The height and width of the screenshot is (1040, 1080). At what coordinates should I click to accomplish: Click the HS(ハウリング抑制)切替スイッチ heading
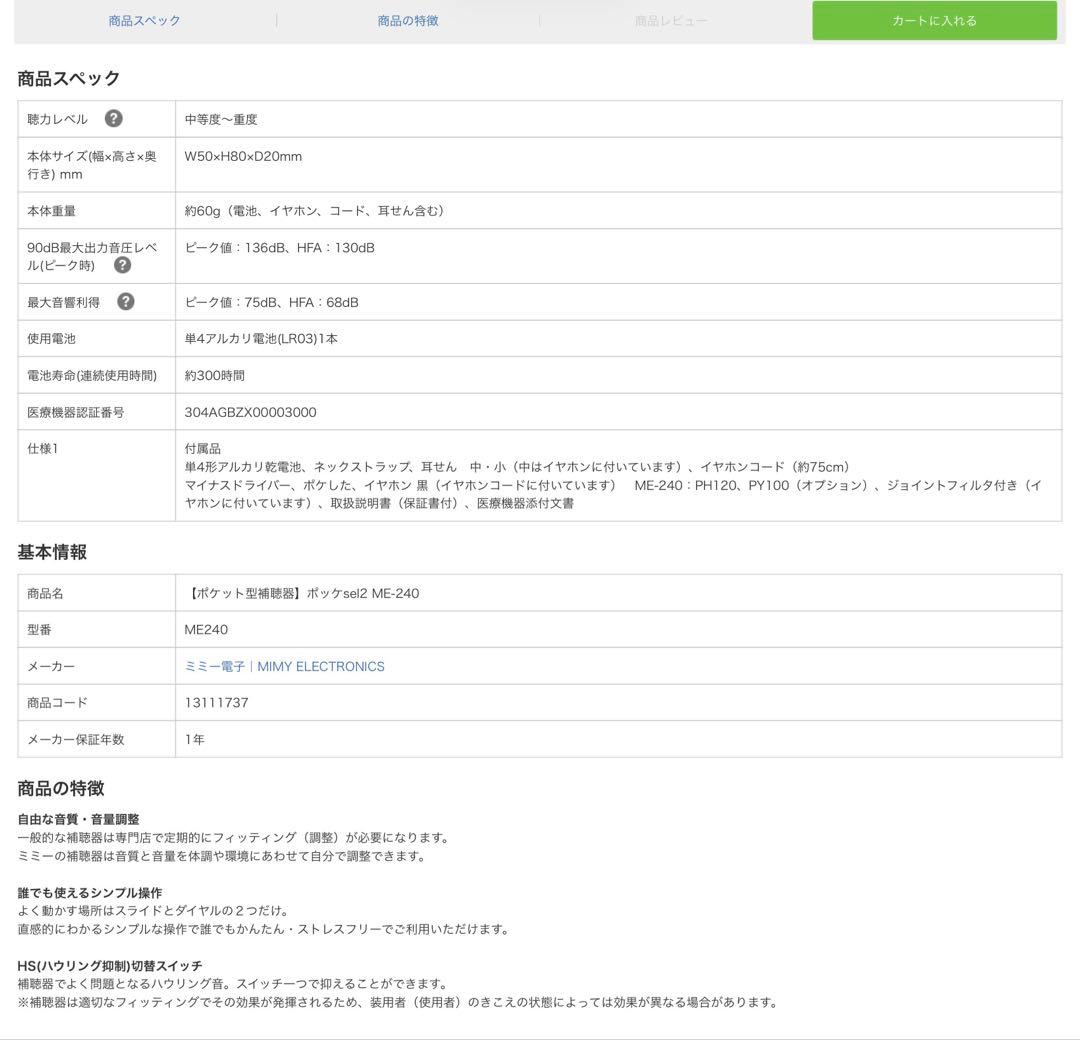(110, 965)
